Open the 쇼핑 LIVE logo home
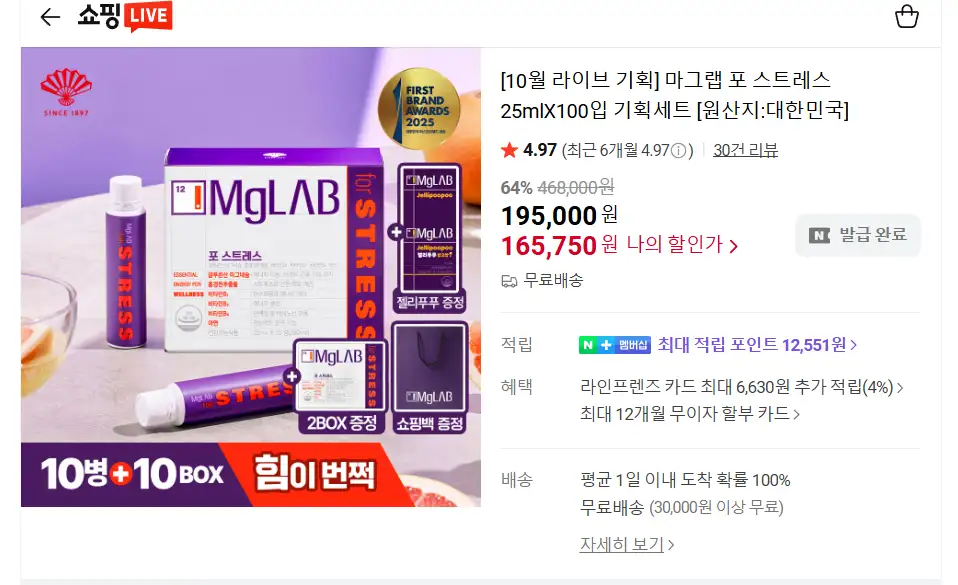This screenshot has height=585, width=958. coord(125,17)
